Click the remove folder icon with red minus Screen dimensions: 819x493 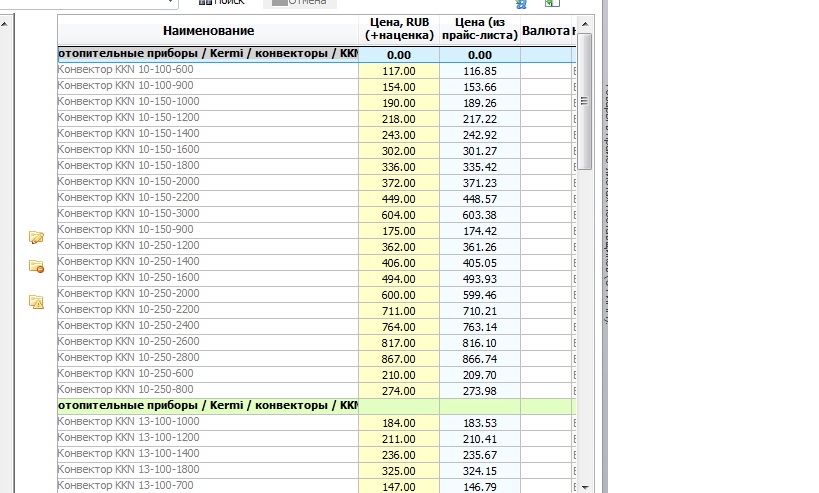coord(37,267)
